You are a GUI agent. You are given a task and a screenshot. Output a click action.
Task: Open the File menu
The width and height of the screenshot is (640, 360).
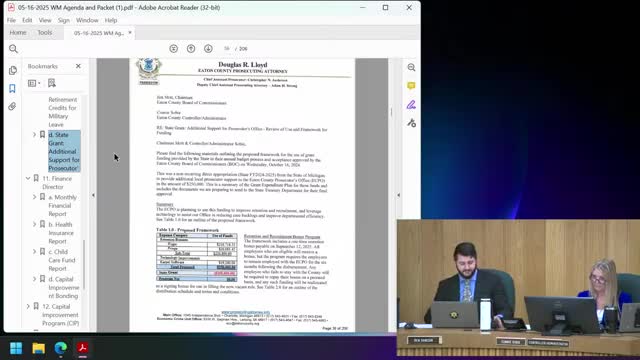(x=11, y=20)
